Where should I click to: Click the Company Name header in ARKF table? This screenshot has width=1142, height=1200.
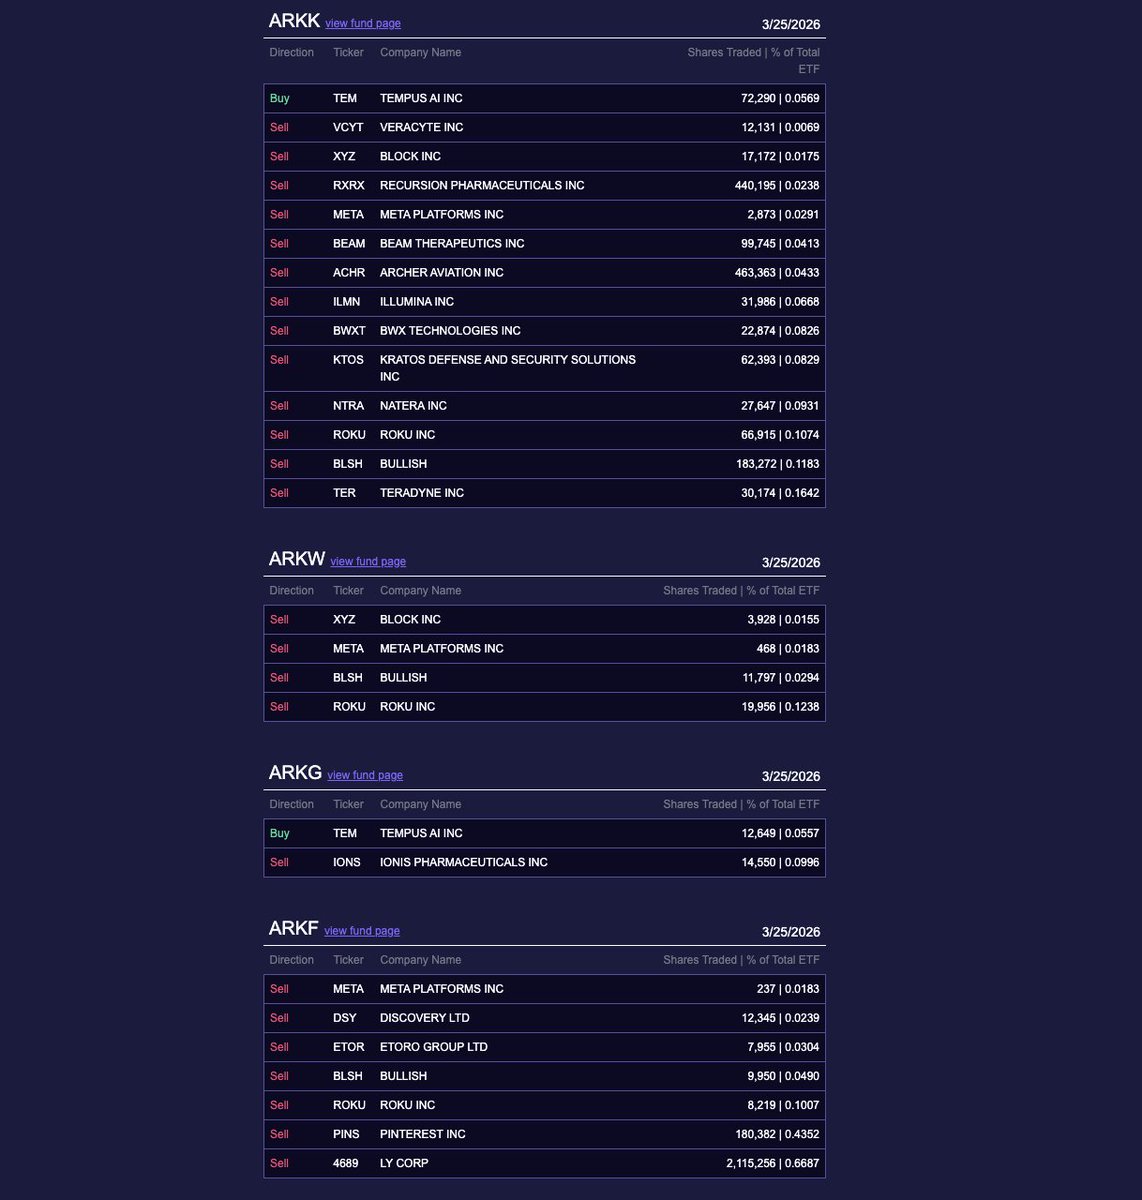[420, 960]
